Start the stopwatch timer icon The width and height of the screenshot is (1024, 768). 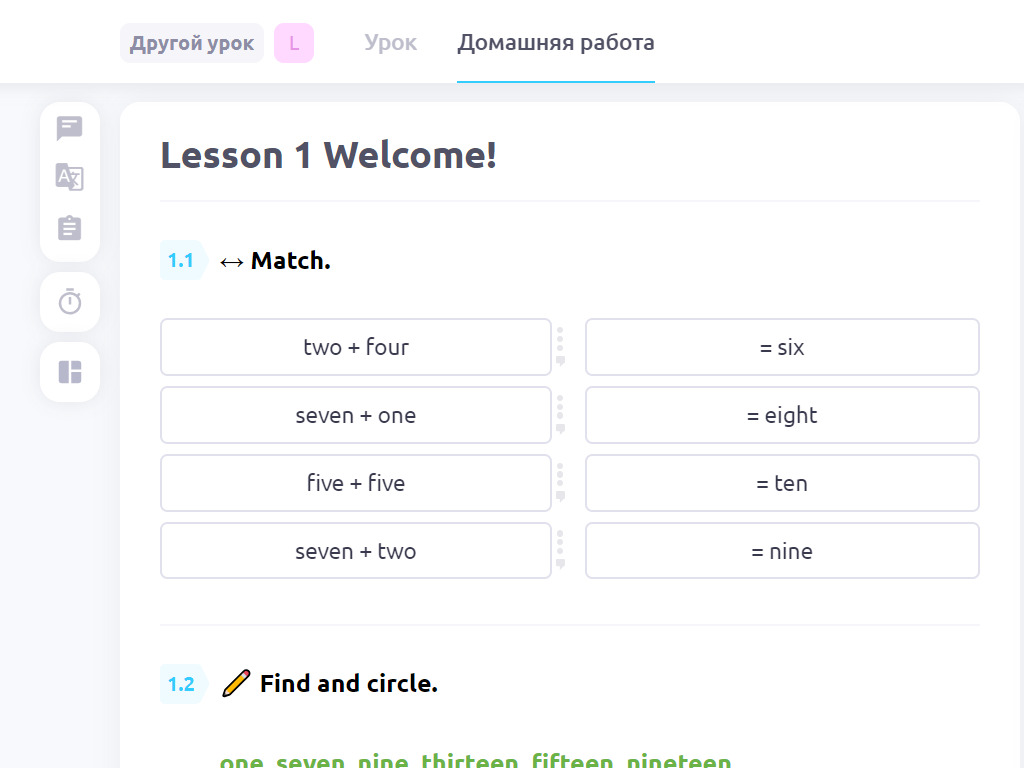pos(70,302)
